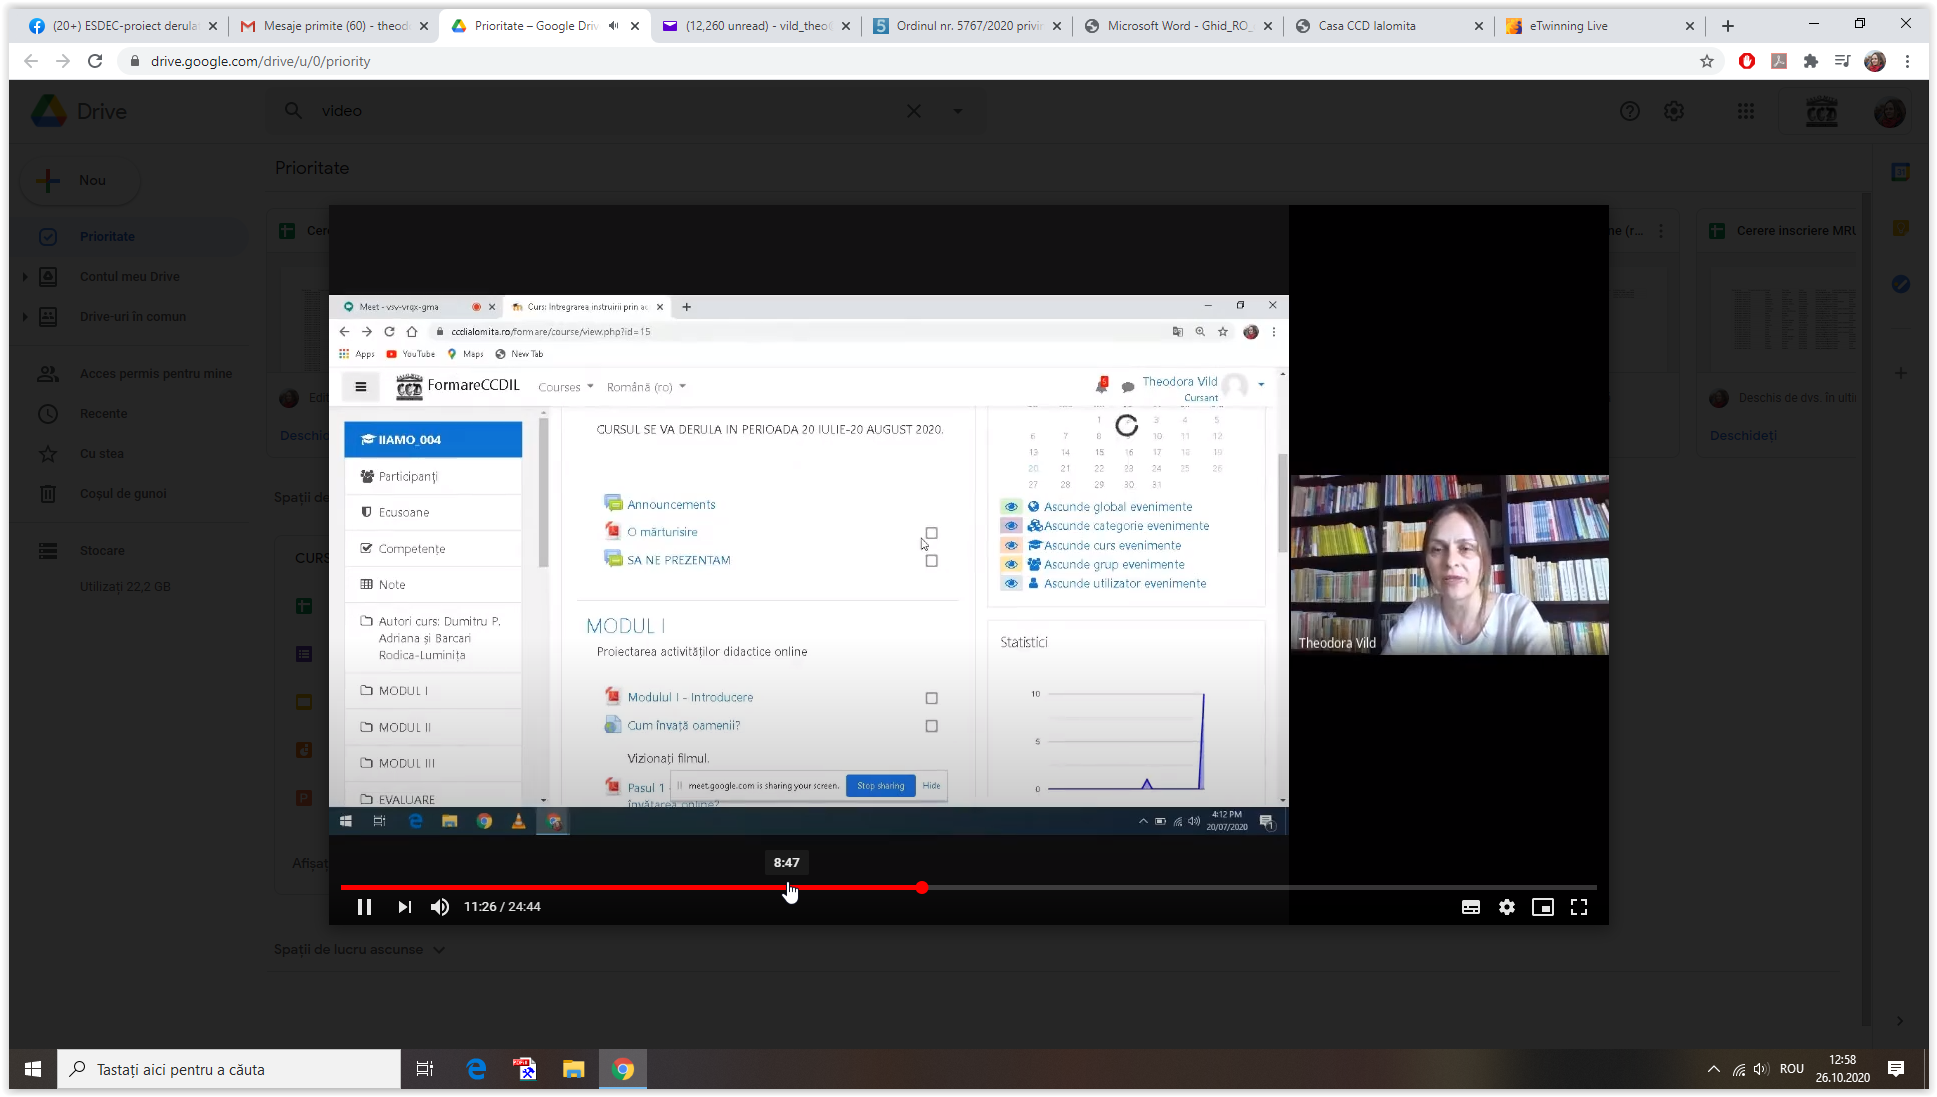Select Prioritate in Drive sidebar
1937x1097 pixels.
130,237
